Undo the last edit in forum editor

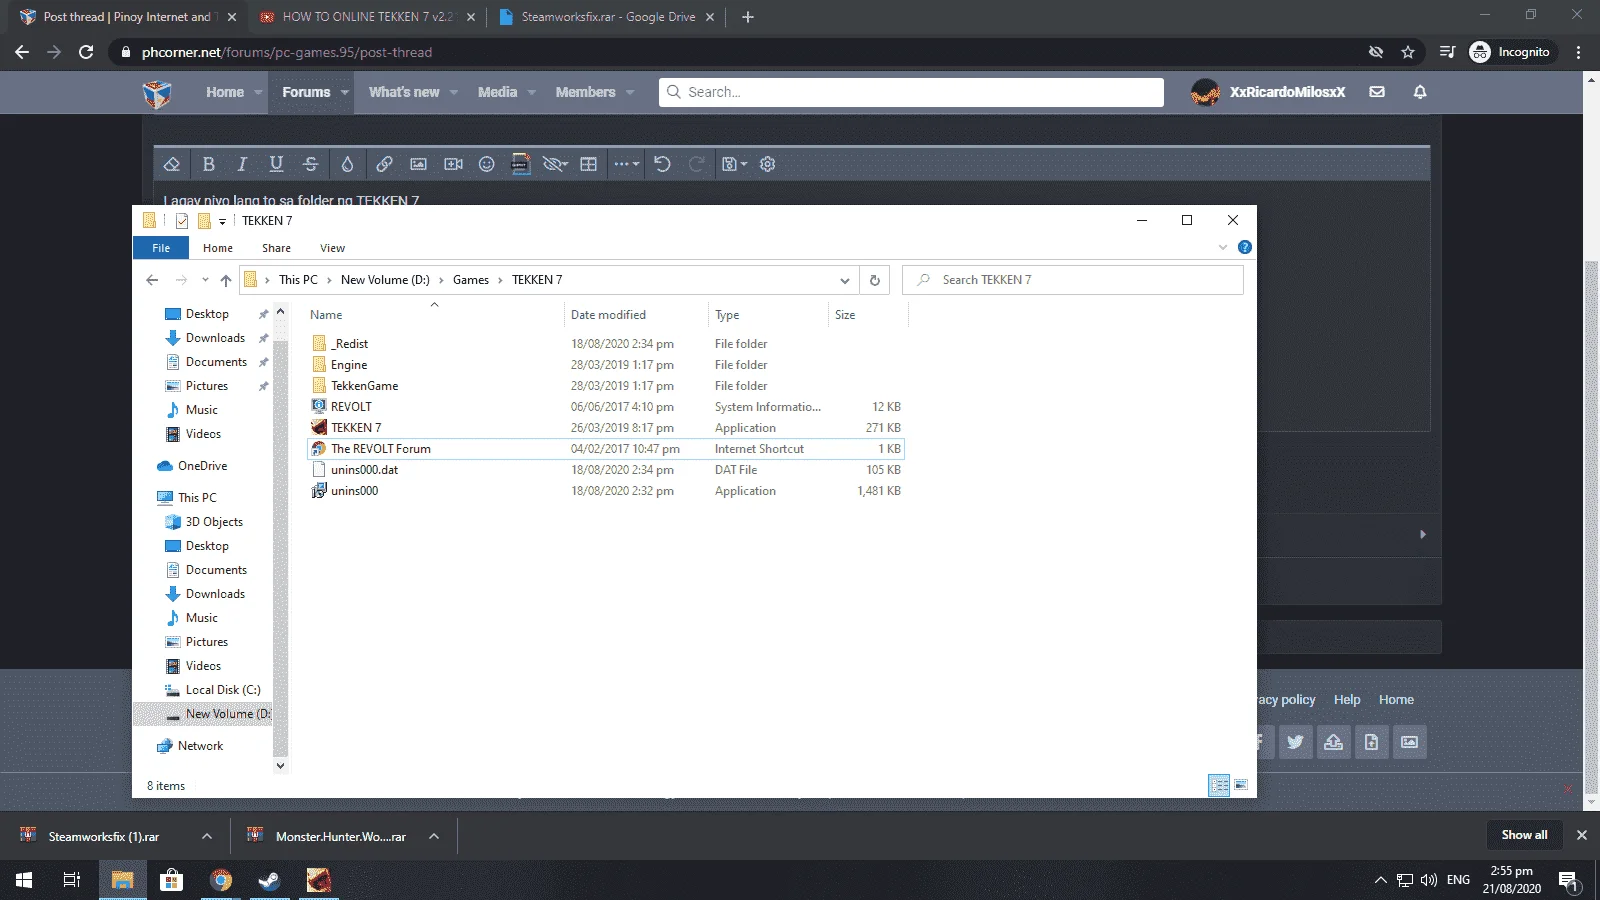click(x=662, y=164)
